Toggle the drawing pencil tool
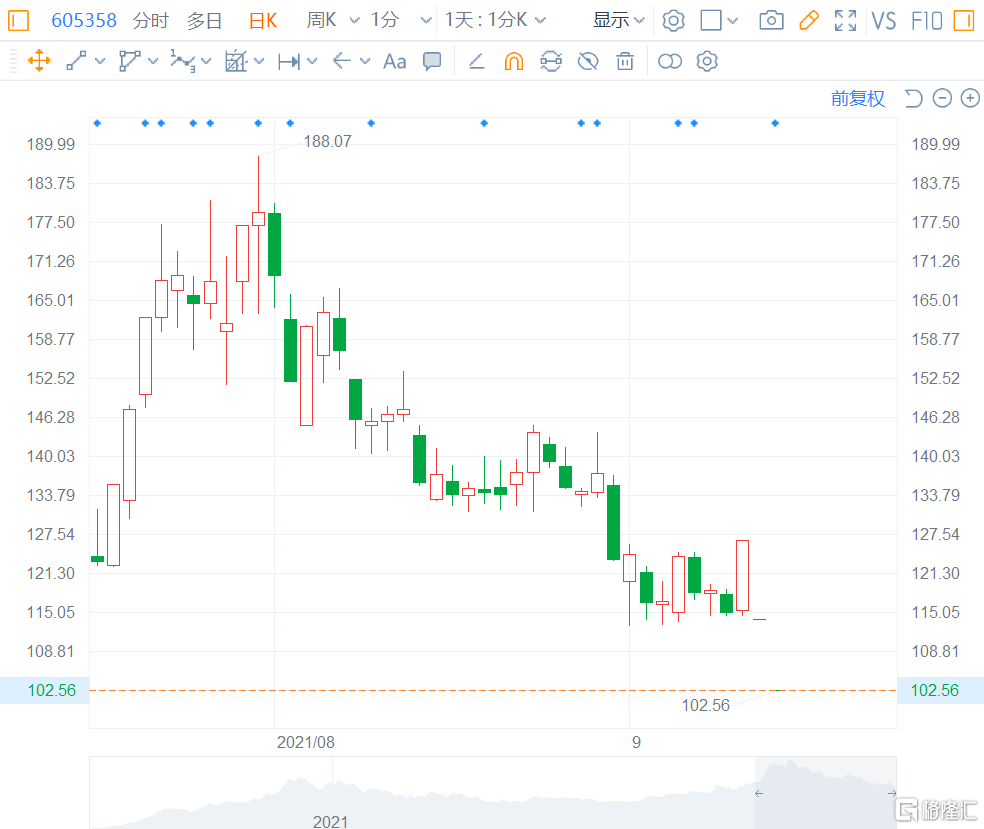 [x=809, y=21]
